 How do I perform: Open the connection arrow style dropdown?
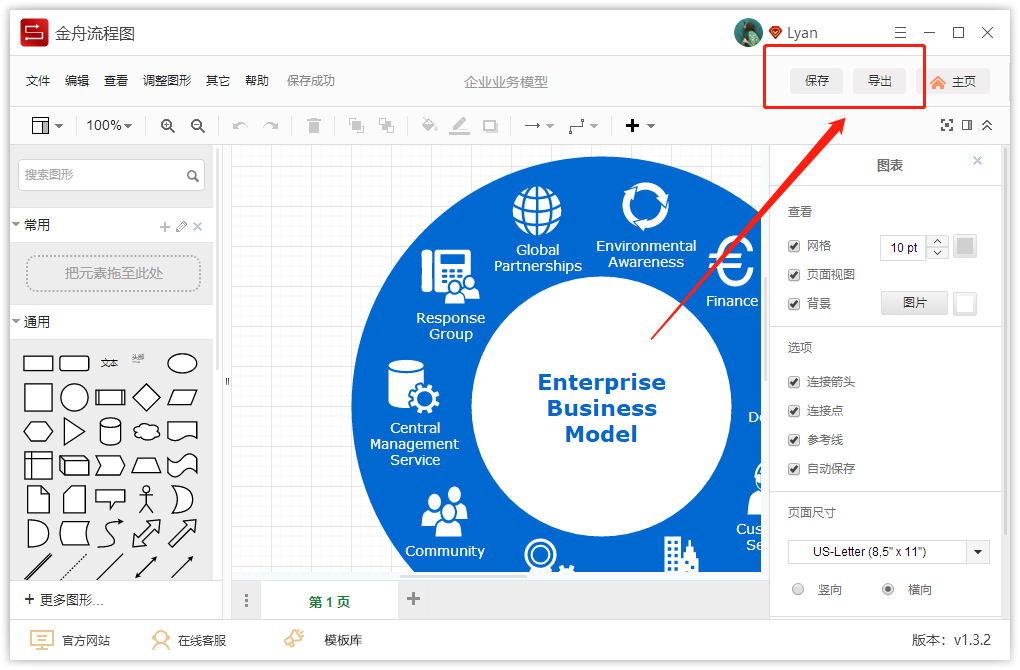(x=539, y=126)
